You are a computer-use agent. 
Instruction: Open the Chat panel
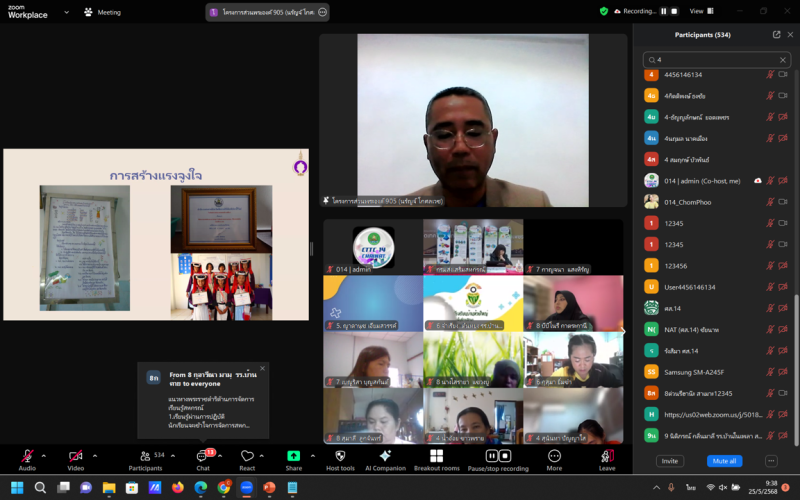click(x=203, y=460)
